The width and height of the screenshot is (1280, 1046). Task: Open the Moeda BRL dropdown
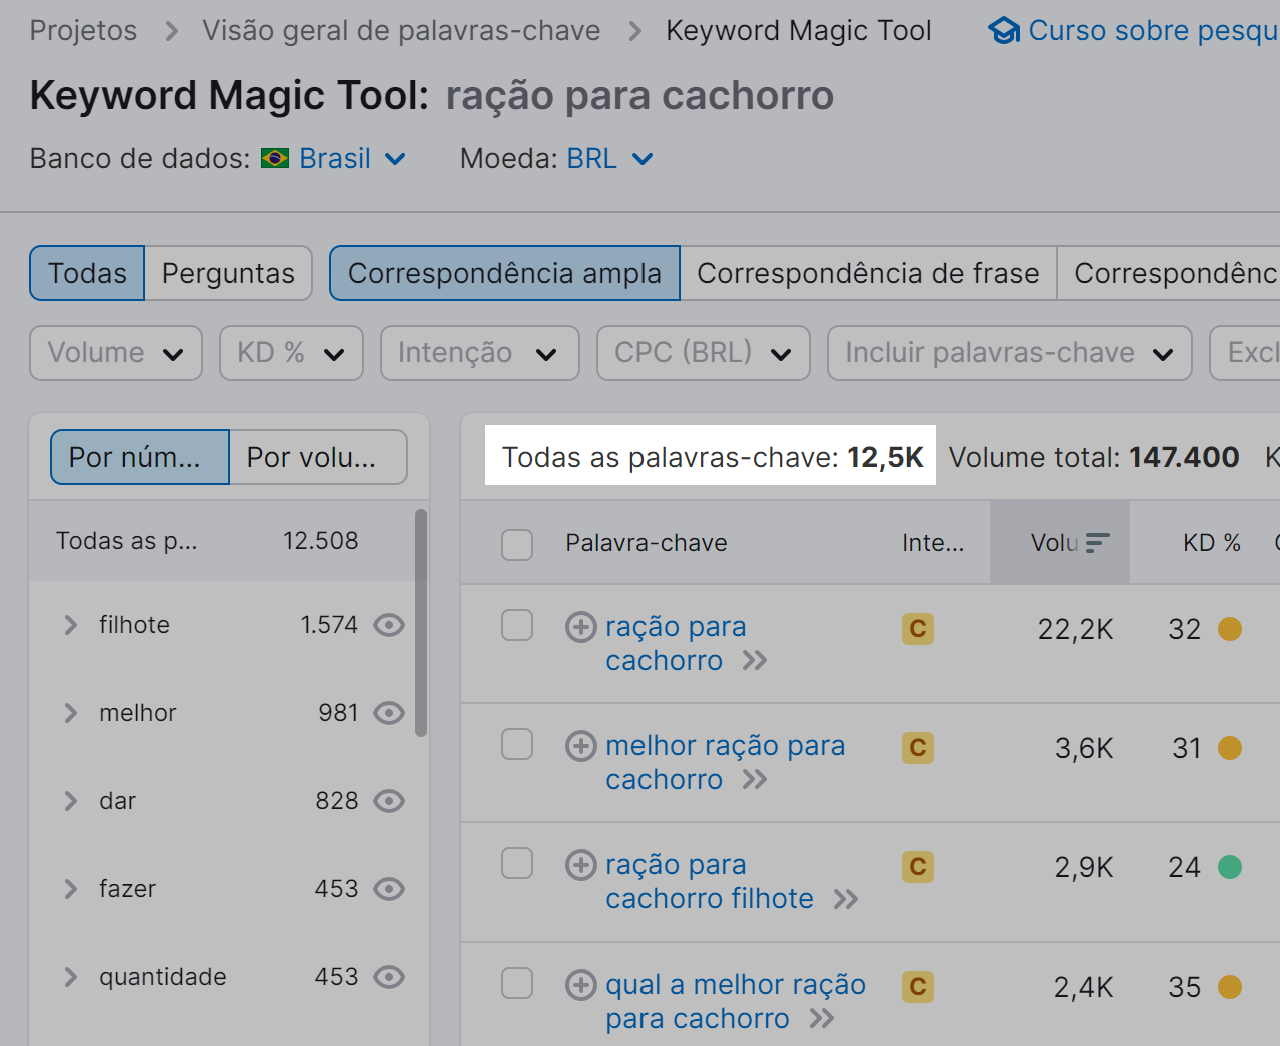tap(609, 158)
